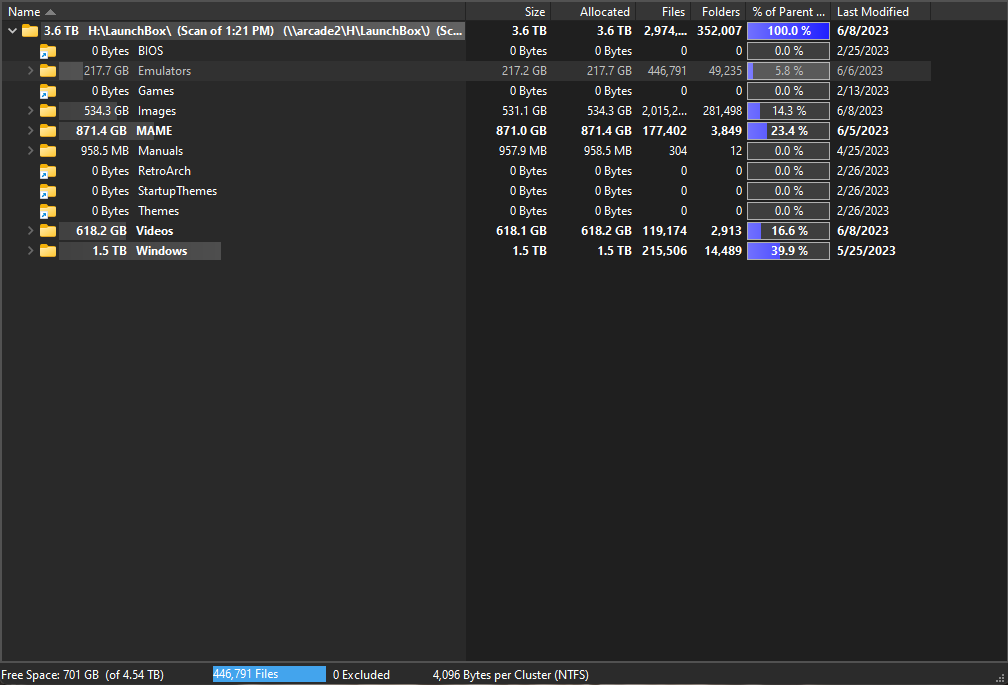Click the 4/25/2023 last modified date
The image size is (1008, 685).
(x=863, y=150)
